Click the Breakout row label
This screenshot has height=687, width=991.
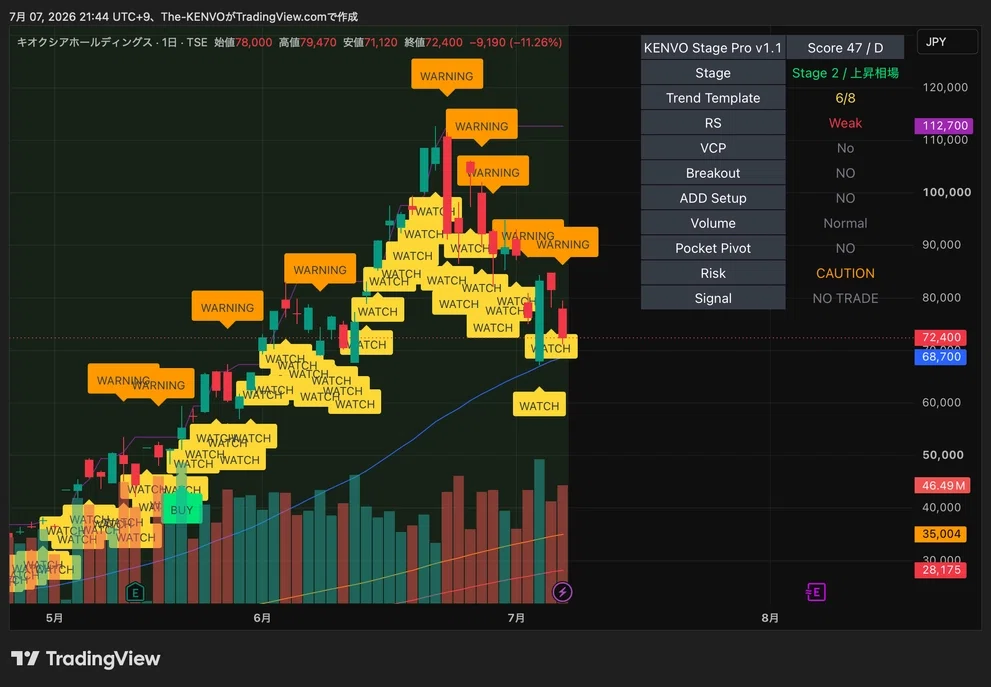(x=713, y=173)
